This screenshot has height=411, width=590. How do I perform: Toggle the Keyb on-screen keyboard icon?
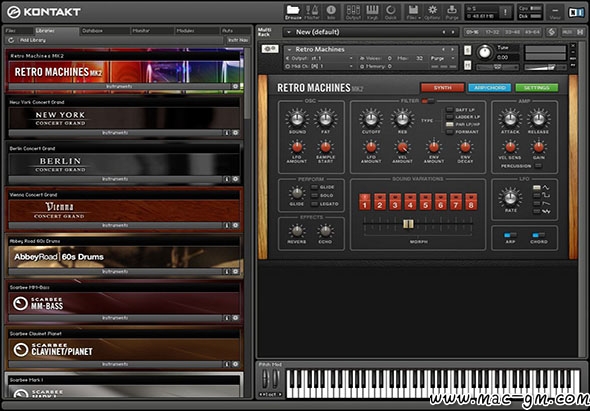click(372, 12)
